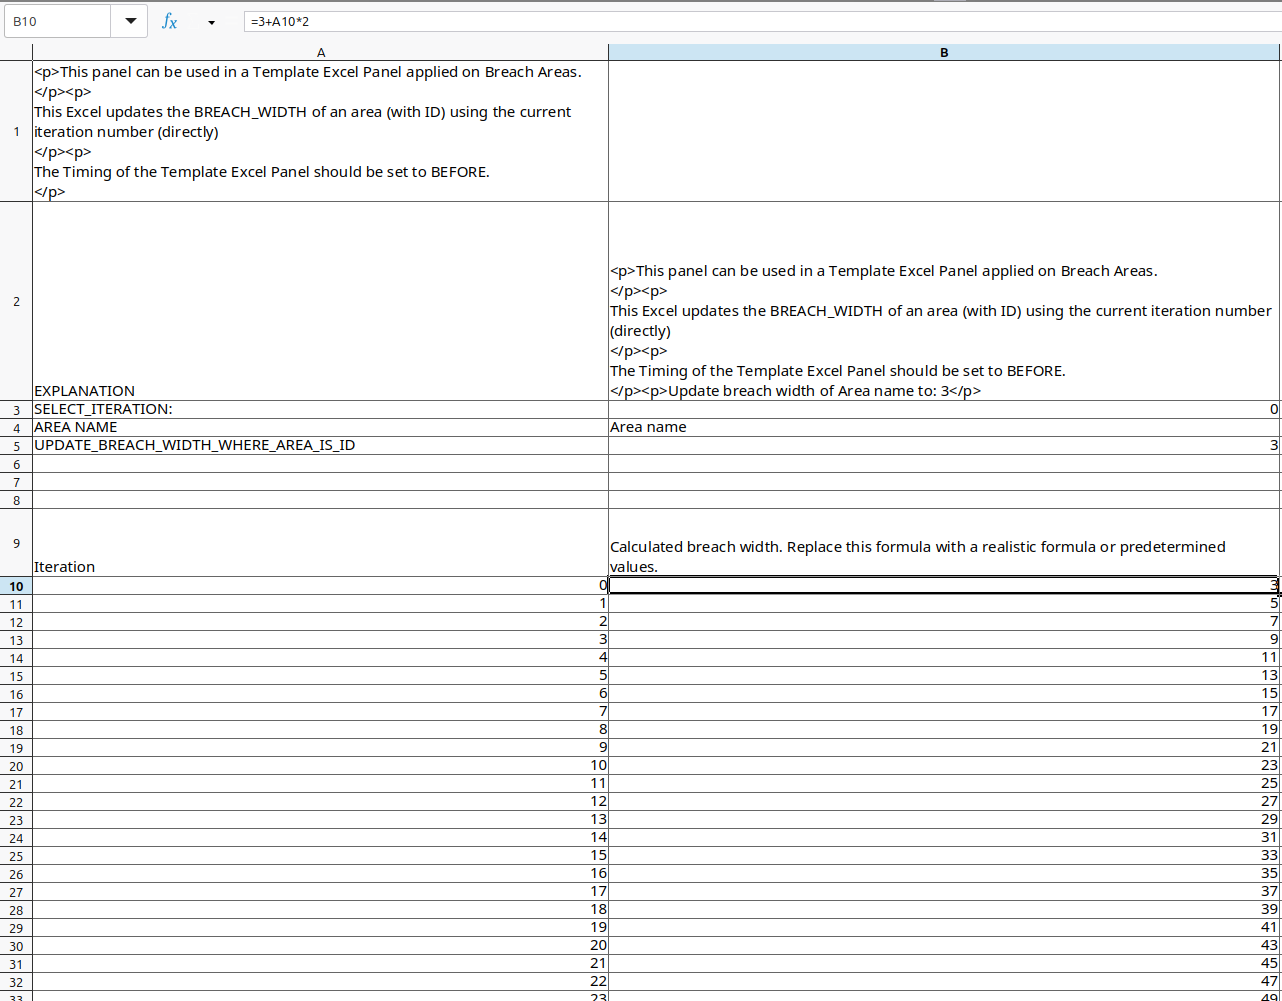Select cell B5 containing the value 3
Screen dimensions: 1282x1001
pos(944,444)
